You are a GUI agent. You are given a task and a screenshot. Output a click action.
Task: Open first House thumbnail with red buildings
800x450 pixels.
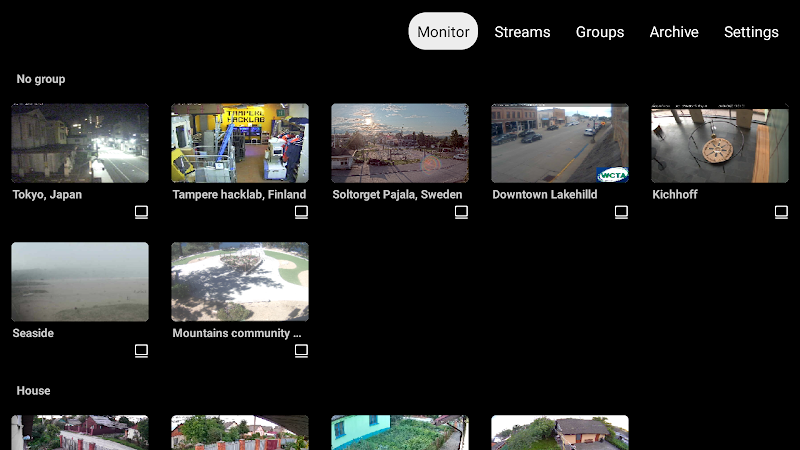(x=80, y=433)
